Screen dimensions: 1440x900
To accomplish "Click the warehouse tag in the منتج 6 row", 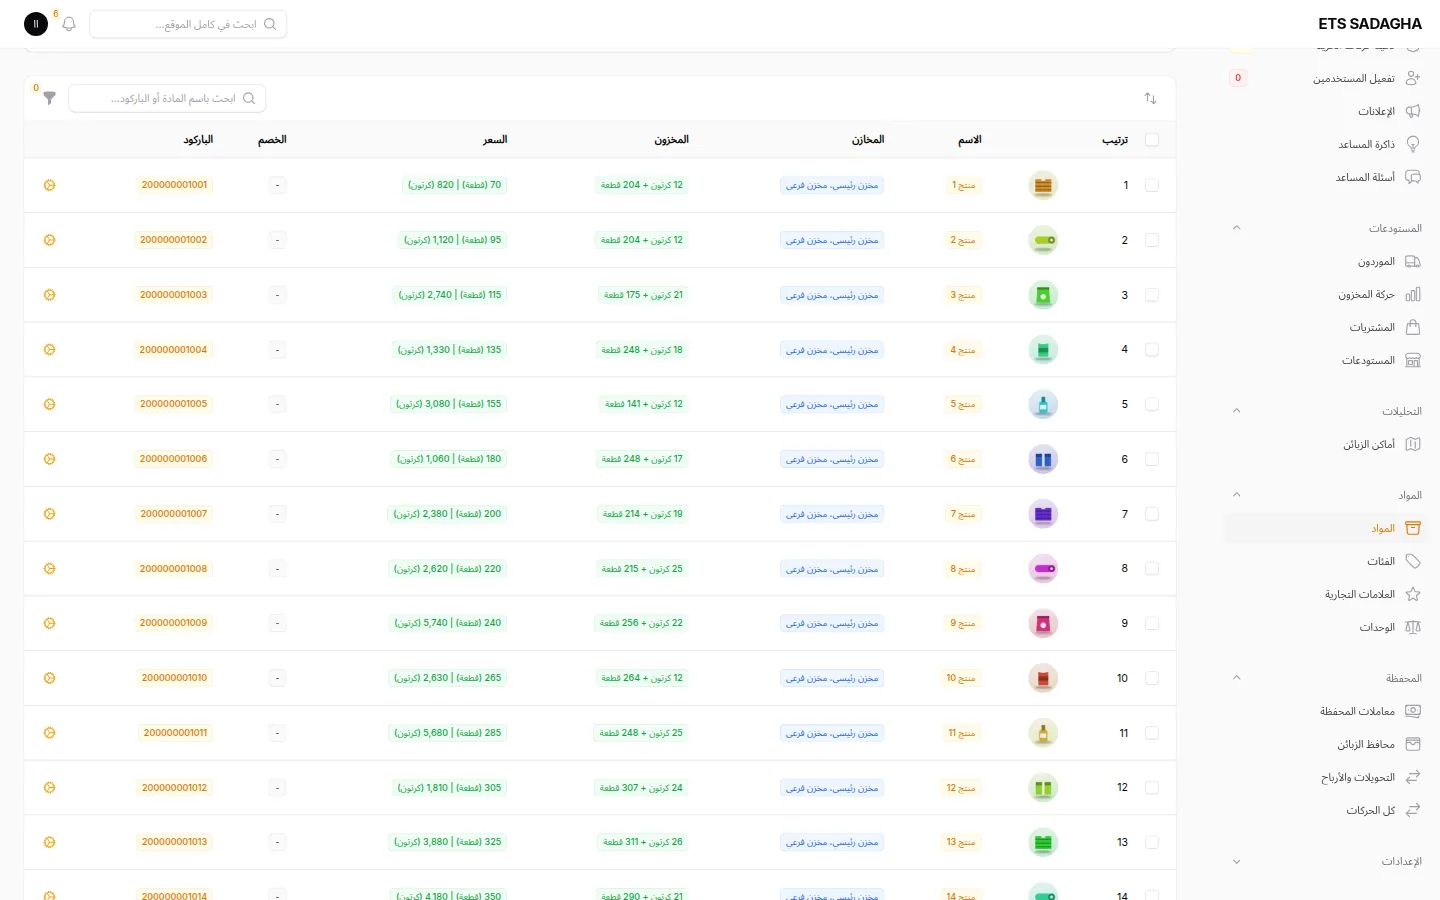I will [832, 459].
